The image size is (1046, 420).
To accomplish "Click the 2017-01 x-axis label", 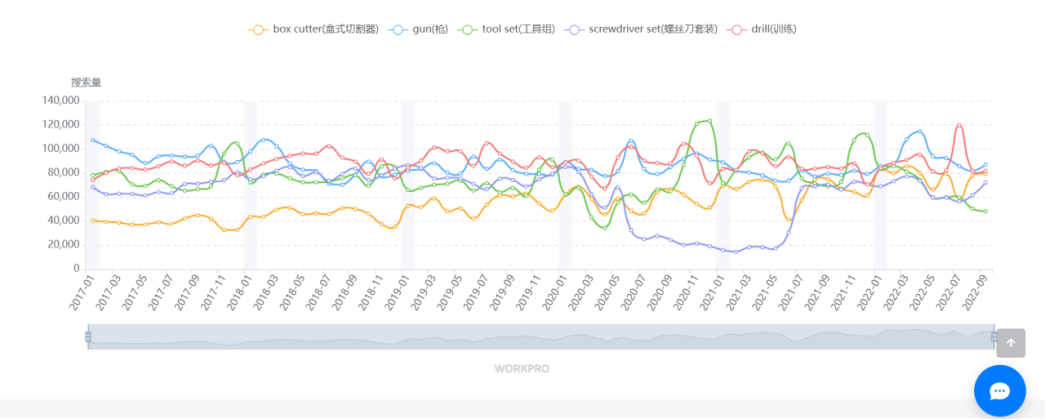I will [81, 292].
